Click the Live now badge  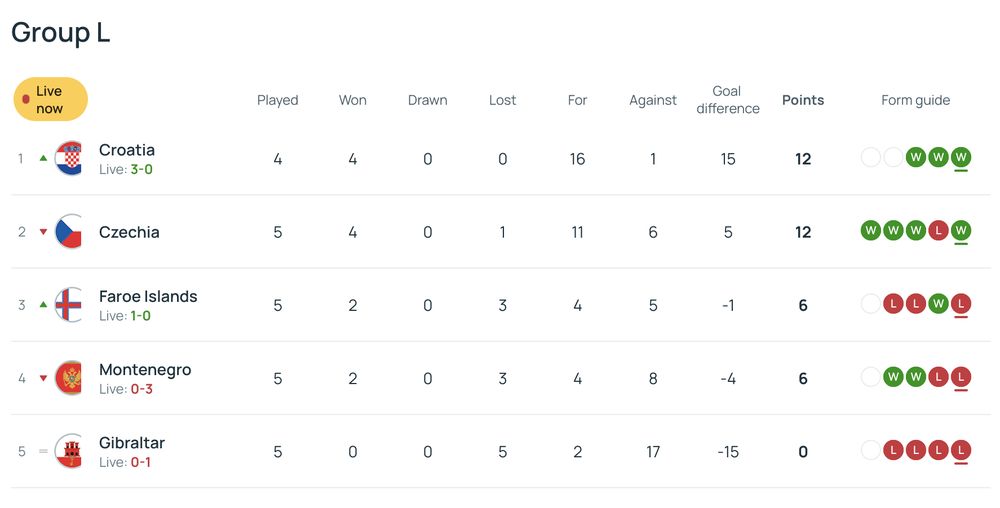tap(50, 99)
